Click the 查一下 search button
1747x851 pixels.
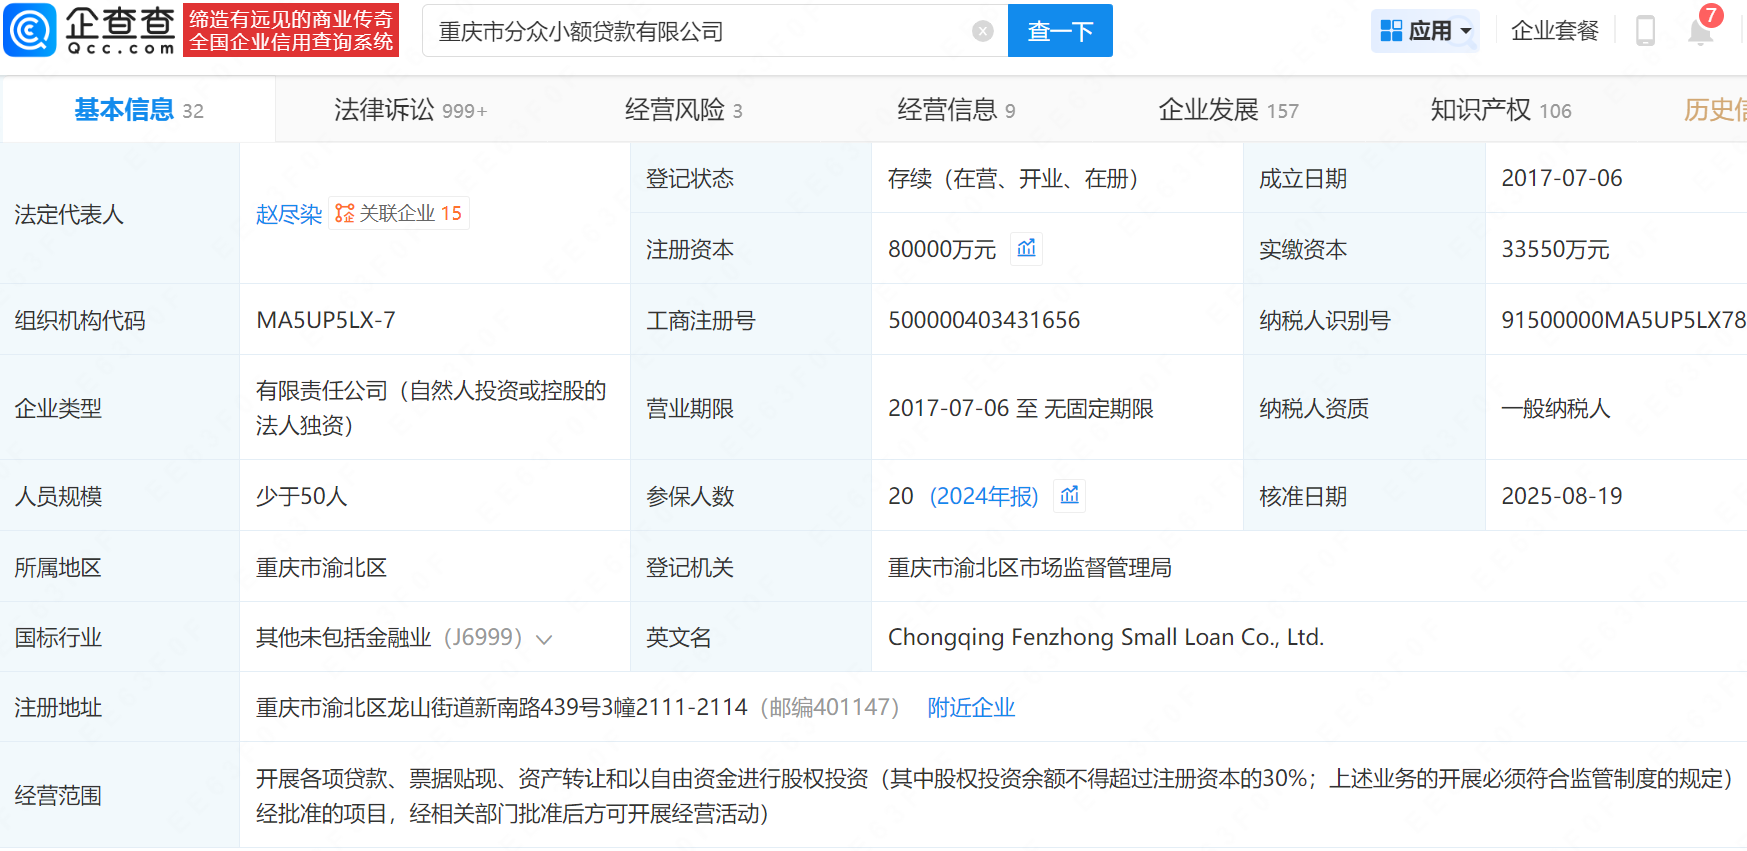[1060, 31]
